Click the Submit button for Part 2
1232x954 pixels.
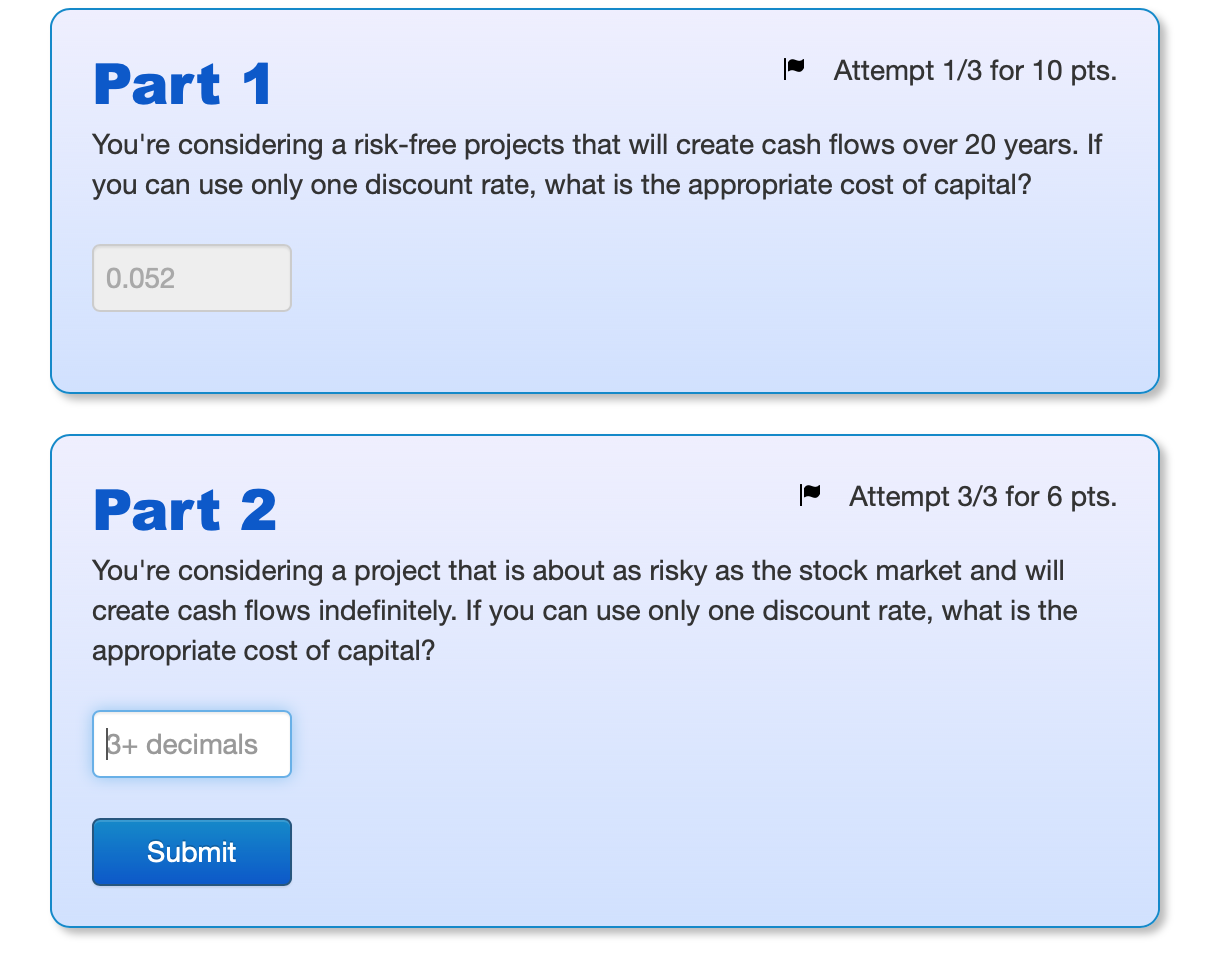191,851
